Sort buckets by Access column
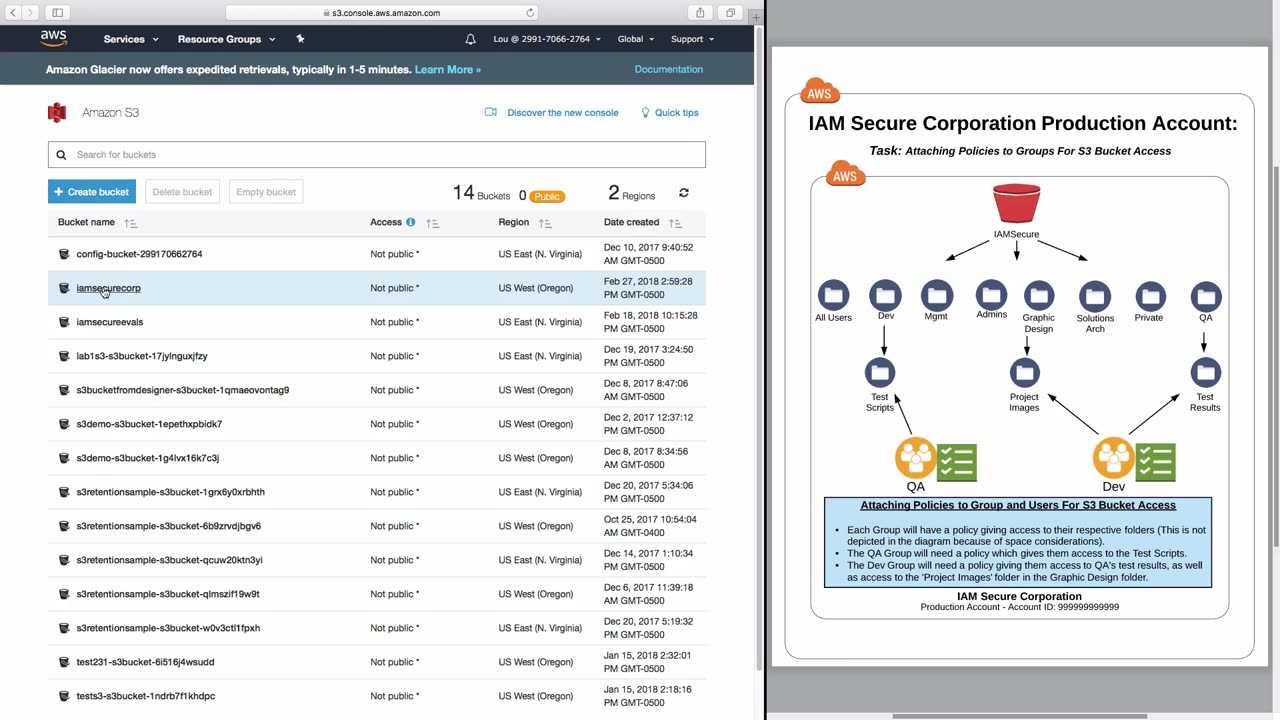Screen dimensions: 1280x720 pyautogui.click(x=432, y=223)
